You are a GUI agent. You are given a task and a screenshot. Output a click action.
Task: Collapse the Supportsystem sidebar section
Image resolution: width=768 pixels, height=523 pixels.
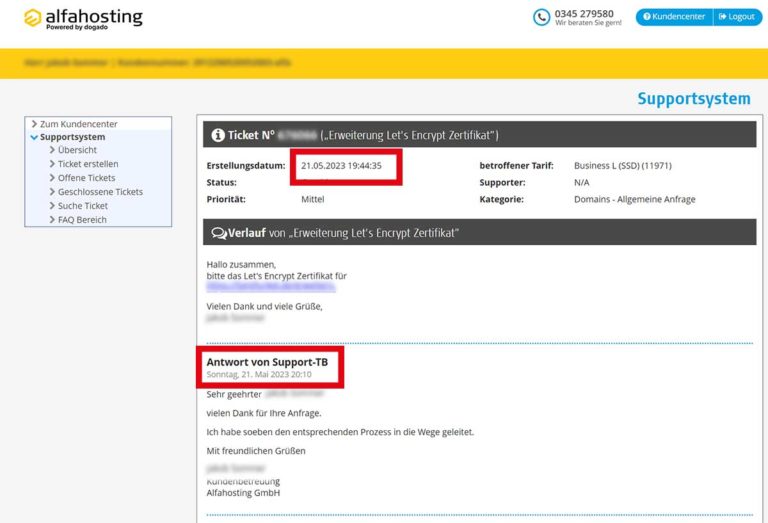71,137
